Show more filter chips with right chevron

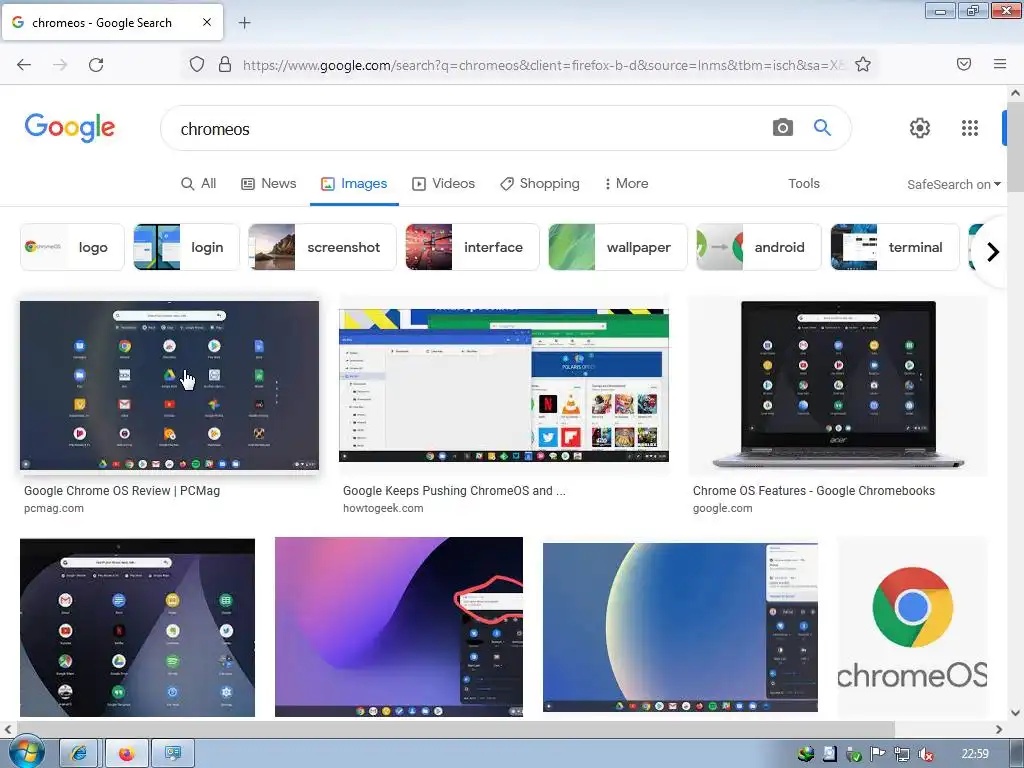tap(993, 251)
